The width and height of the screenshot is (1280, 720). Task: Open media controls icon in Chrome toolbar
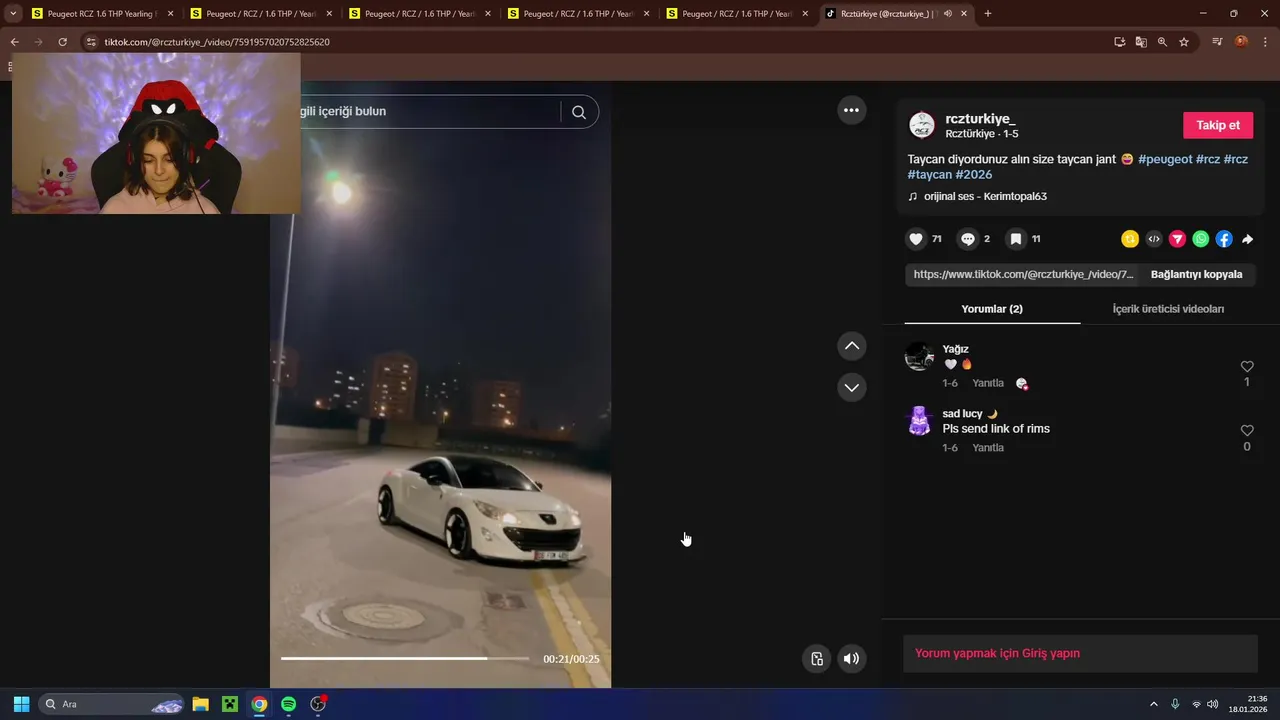pos(1217,42)
